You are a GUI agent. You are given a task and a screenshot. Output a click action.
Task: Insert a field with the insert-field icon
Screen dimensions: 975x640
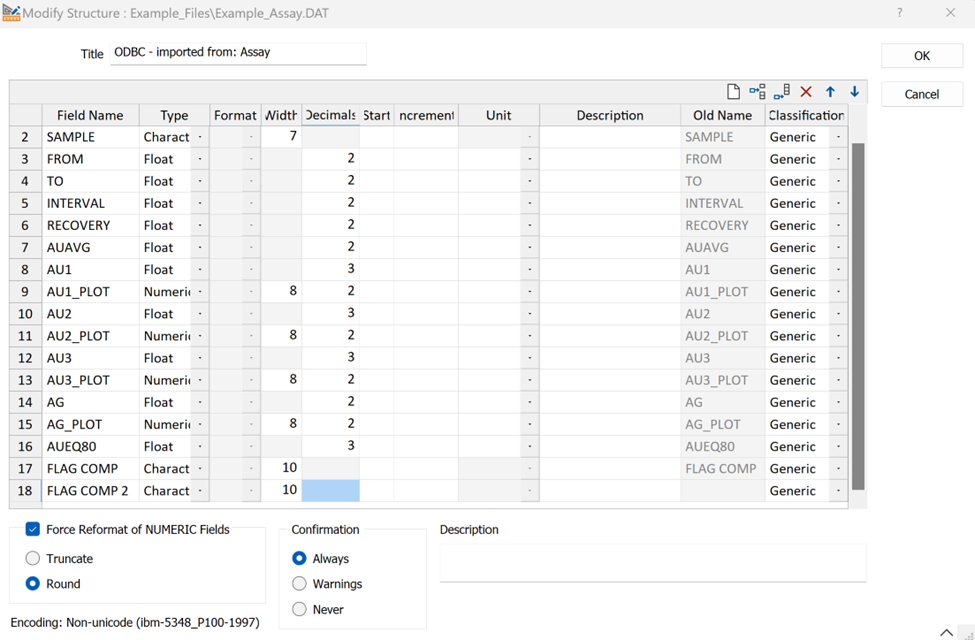pyautogui.click(x=757, y=91)
